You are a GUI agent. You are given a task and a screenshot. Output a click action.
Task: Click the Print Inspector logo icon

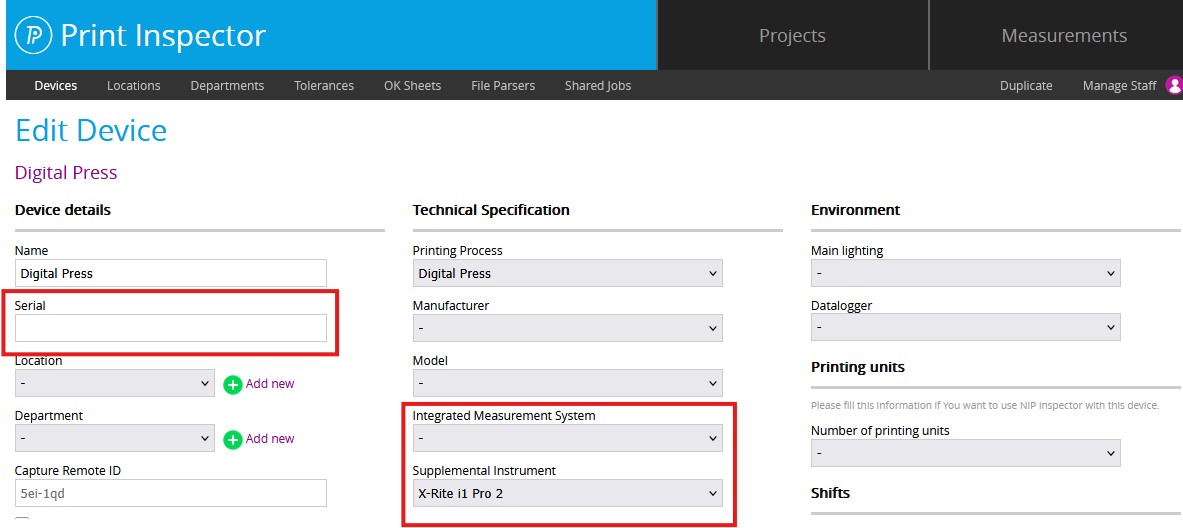(x=33, y=35)
